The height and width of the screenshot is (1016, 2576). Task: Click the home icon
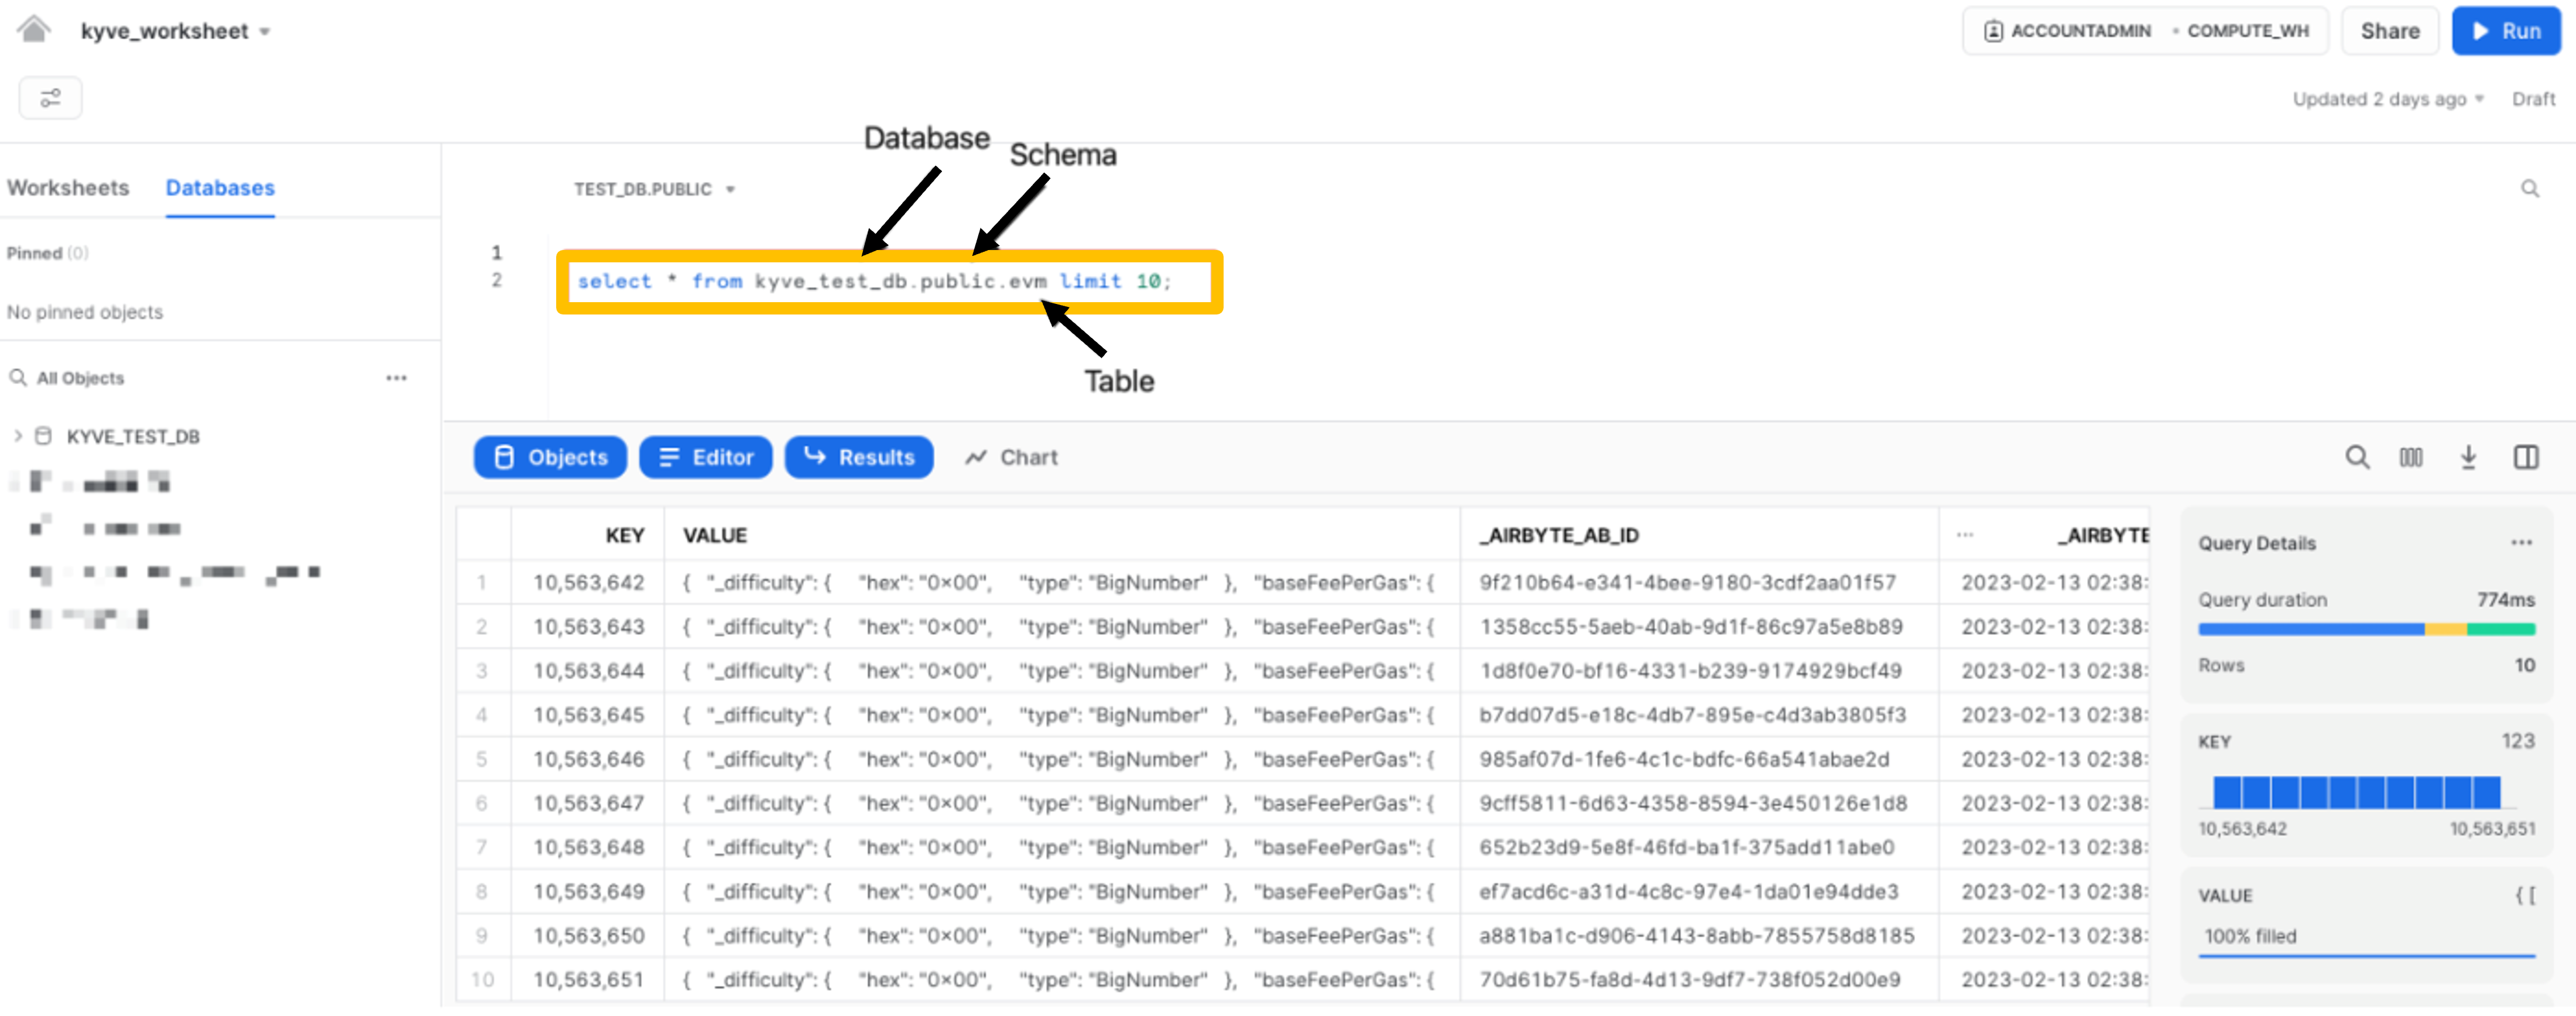point(34,29)
